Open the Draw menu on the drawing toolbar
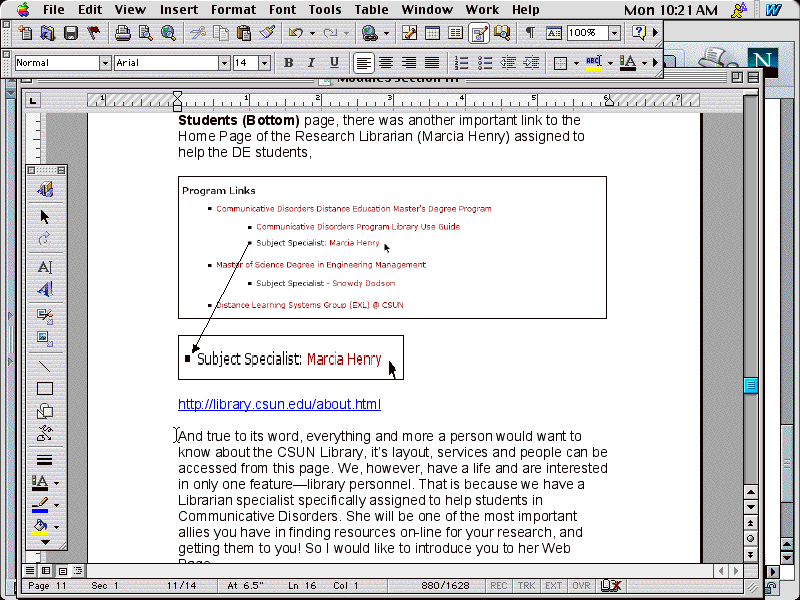Screen dimensions: 800x600 click(x=45, y=190)
